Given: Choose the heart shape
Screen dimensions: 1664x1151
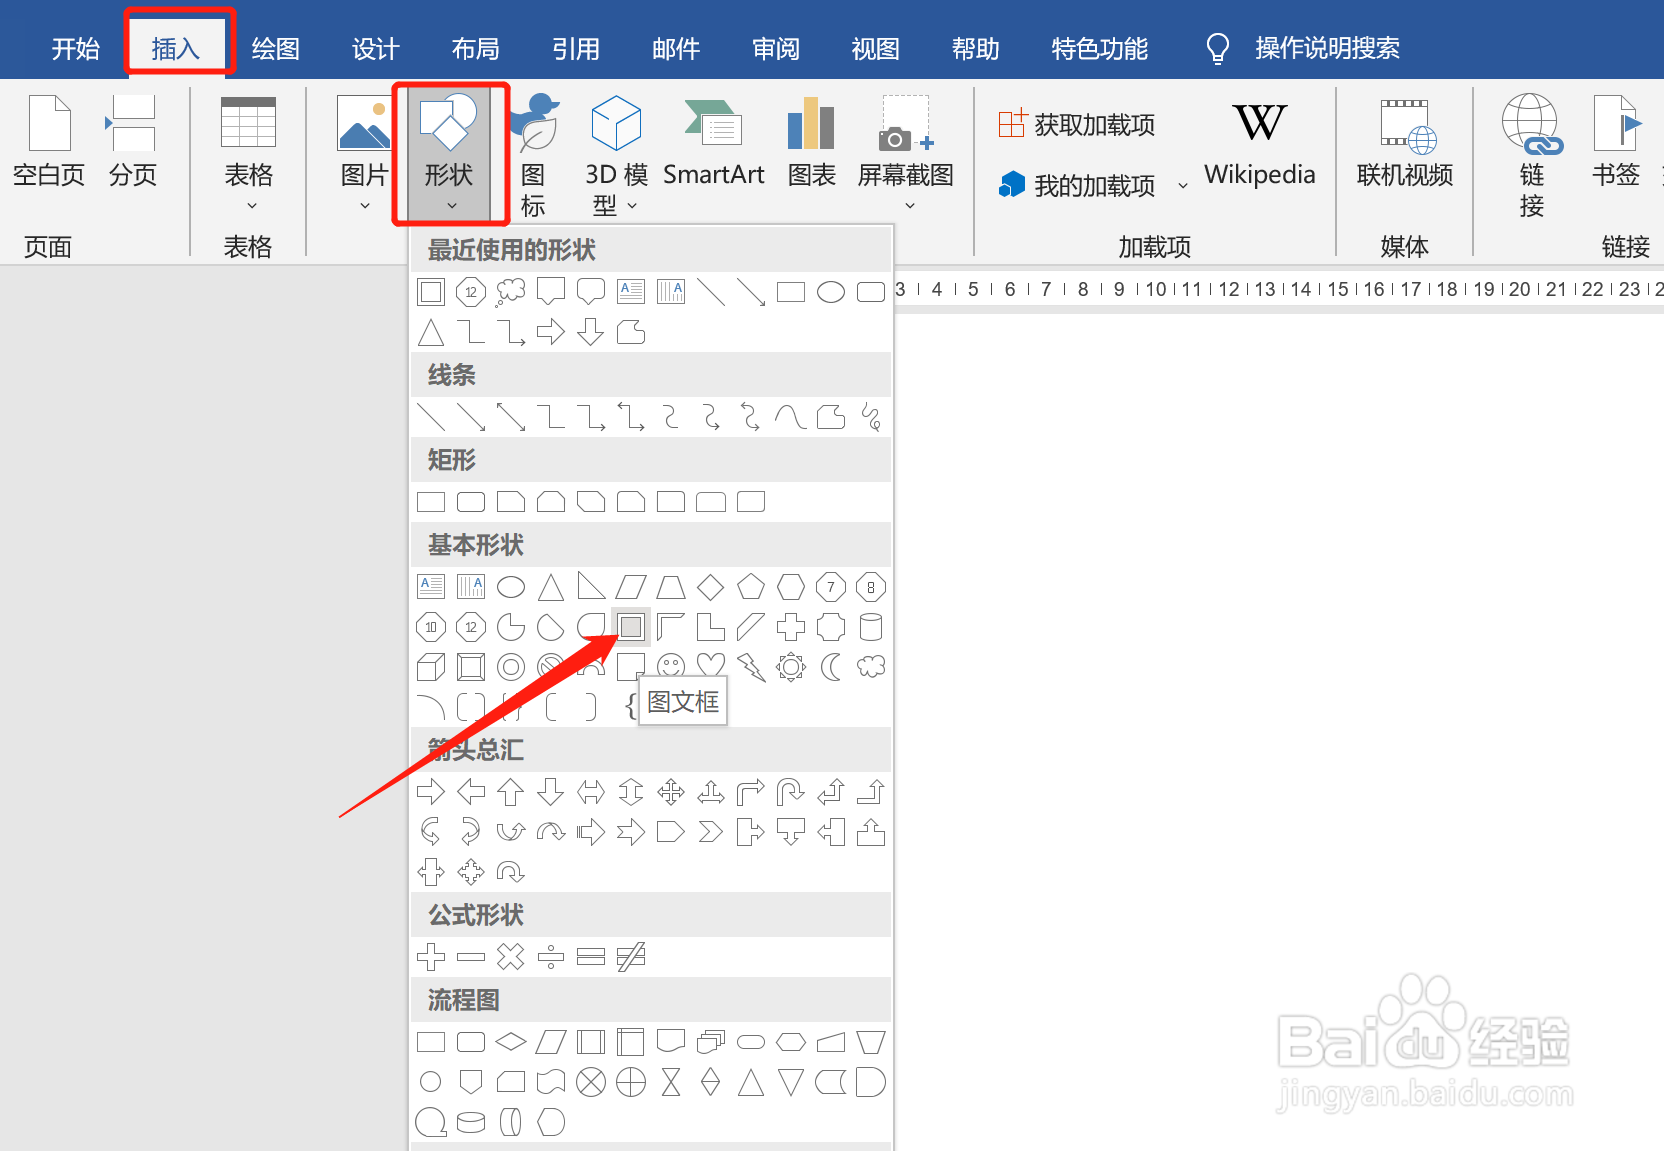Looking at the screenshot, I should (711, 667).
